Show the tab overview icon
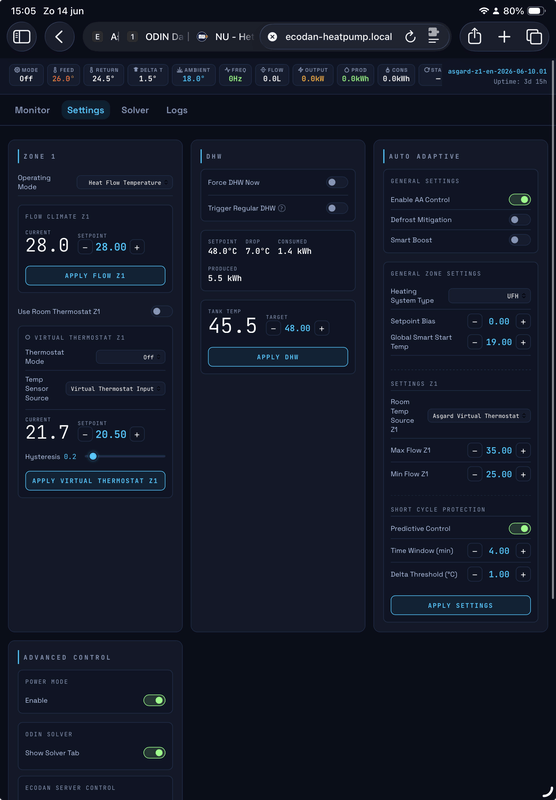Screen dimensions: 556x800 click(534, 37)
